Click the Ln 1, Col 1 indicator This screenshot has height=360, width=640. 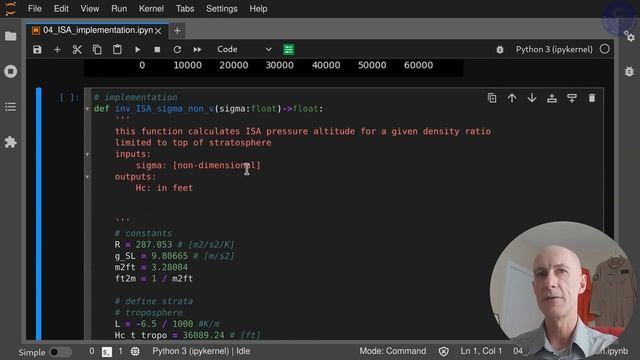pyautogui.click(x=481, y=351)
